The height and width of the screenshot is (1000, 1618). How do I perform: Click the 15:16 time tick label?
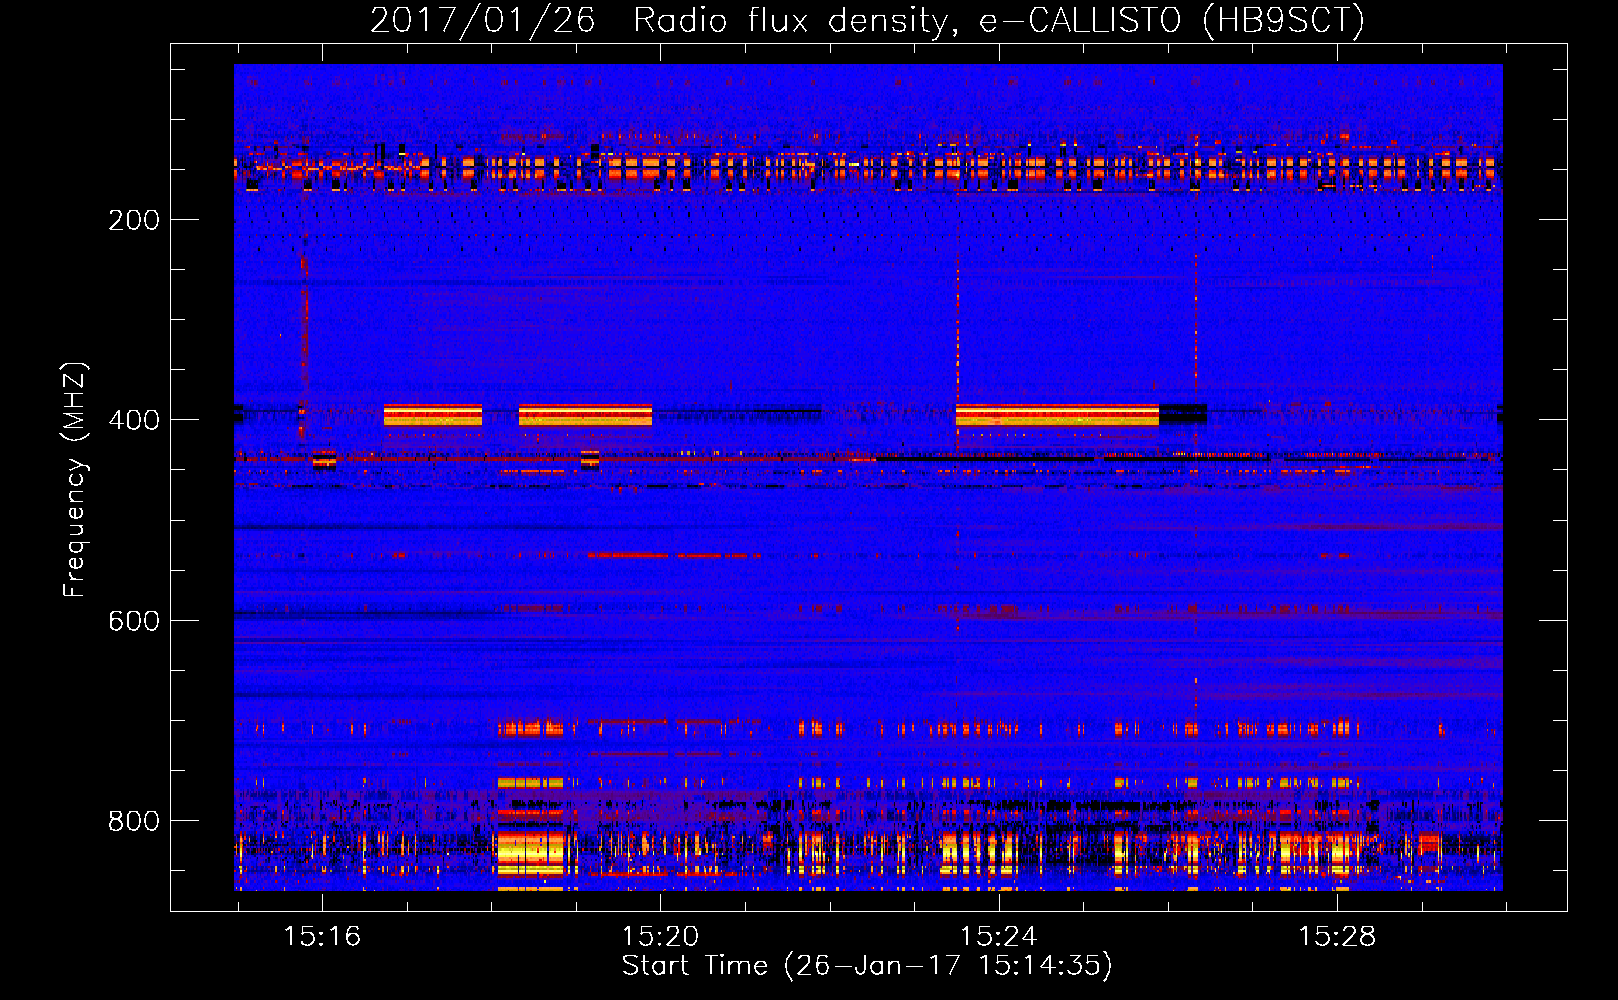tap(322, 936)
